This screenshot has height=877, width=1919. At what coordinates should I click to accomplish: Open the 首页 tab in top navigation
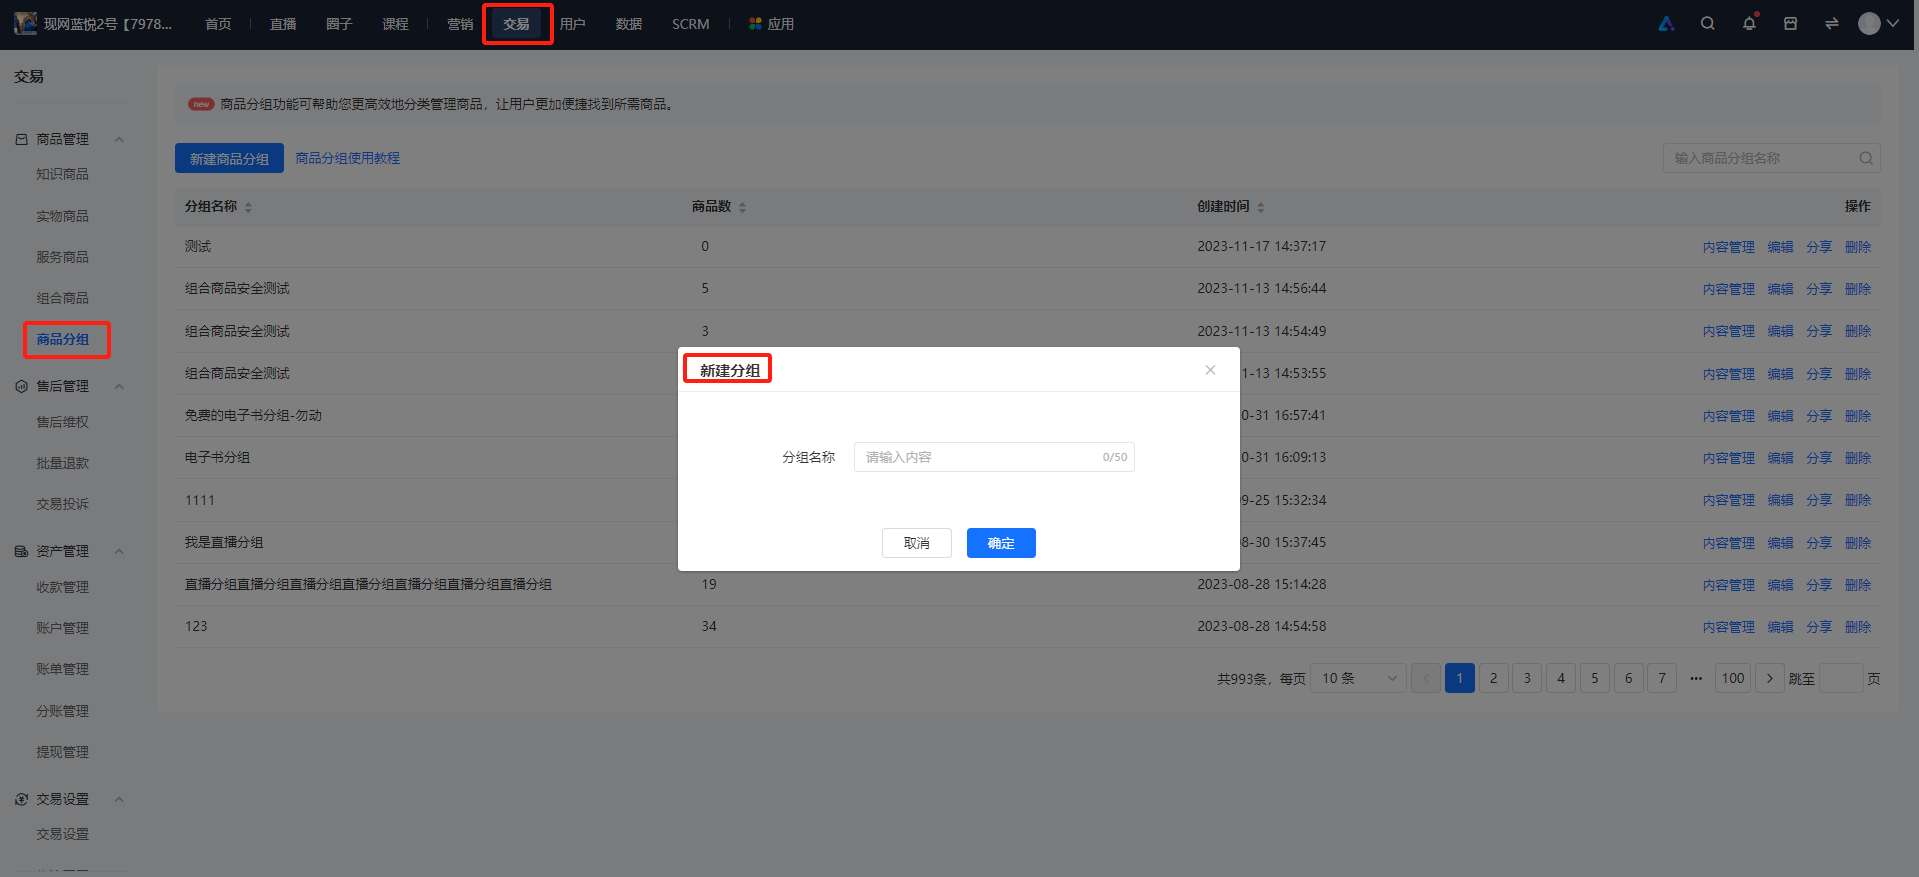pyautogui.click(x=218, y=24)
